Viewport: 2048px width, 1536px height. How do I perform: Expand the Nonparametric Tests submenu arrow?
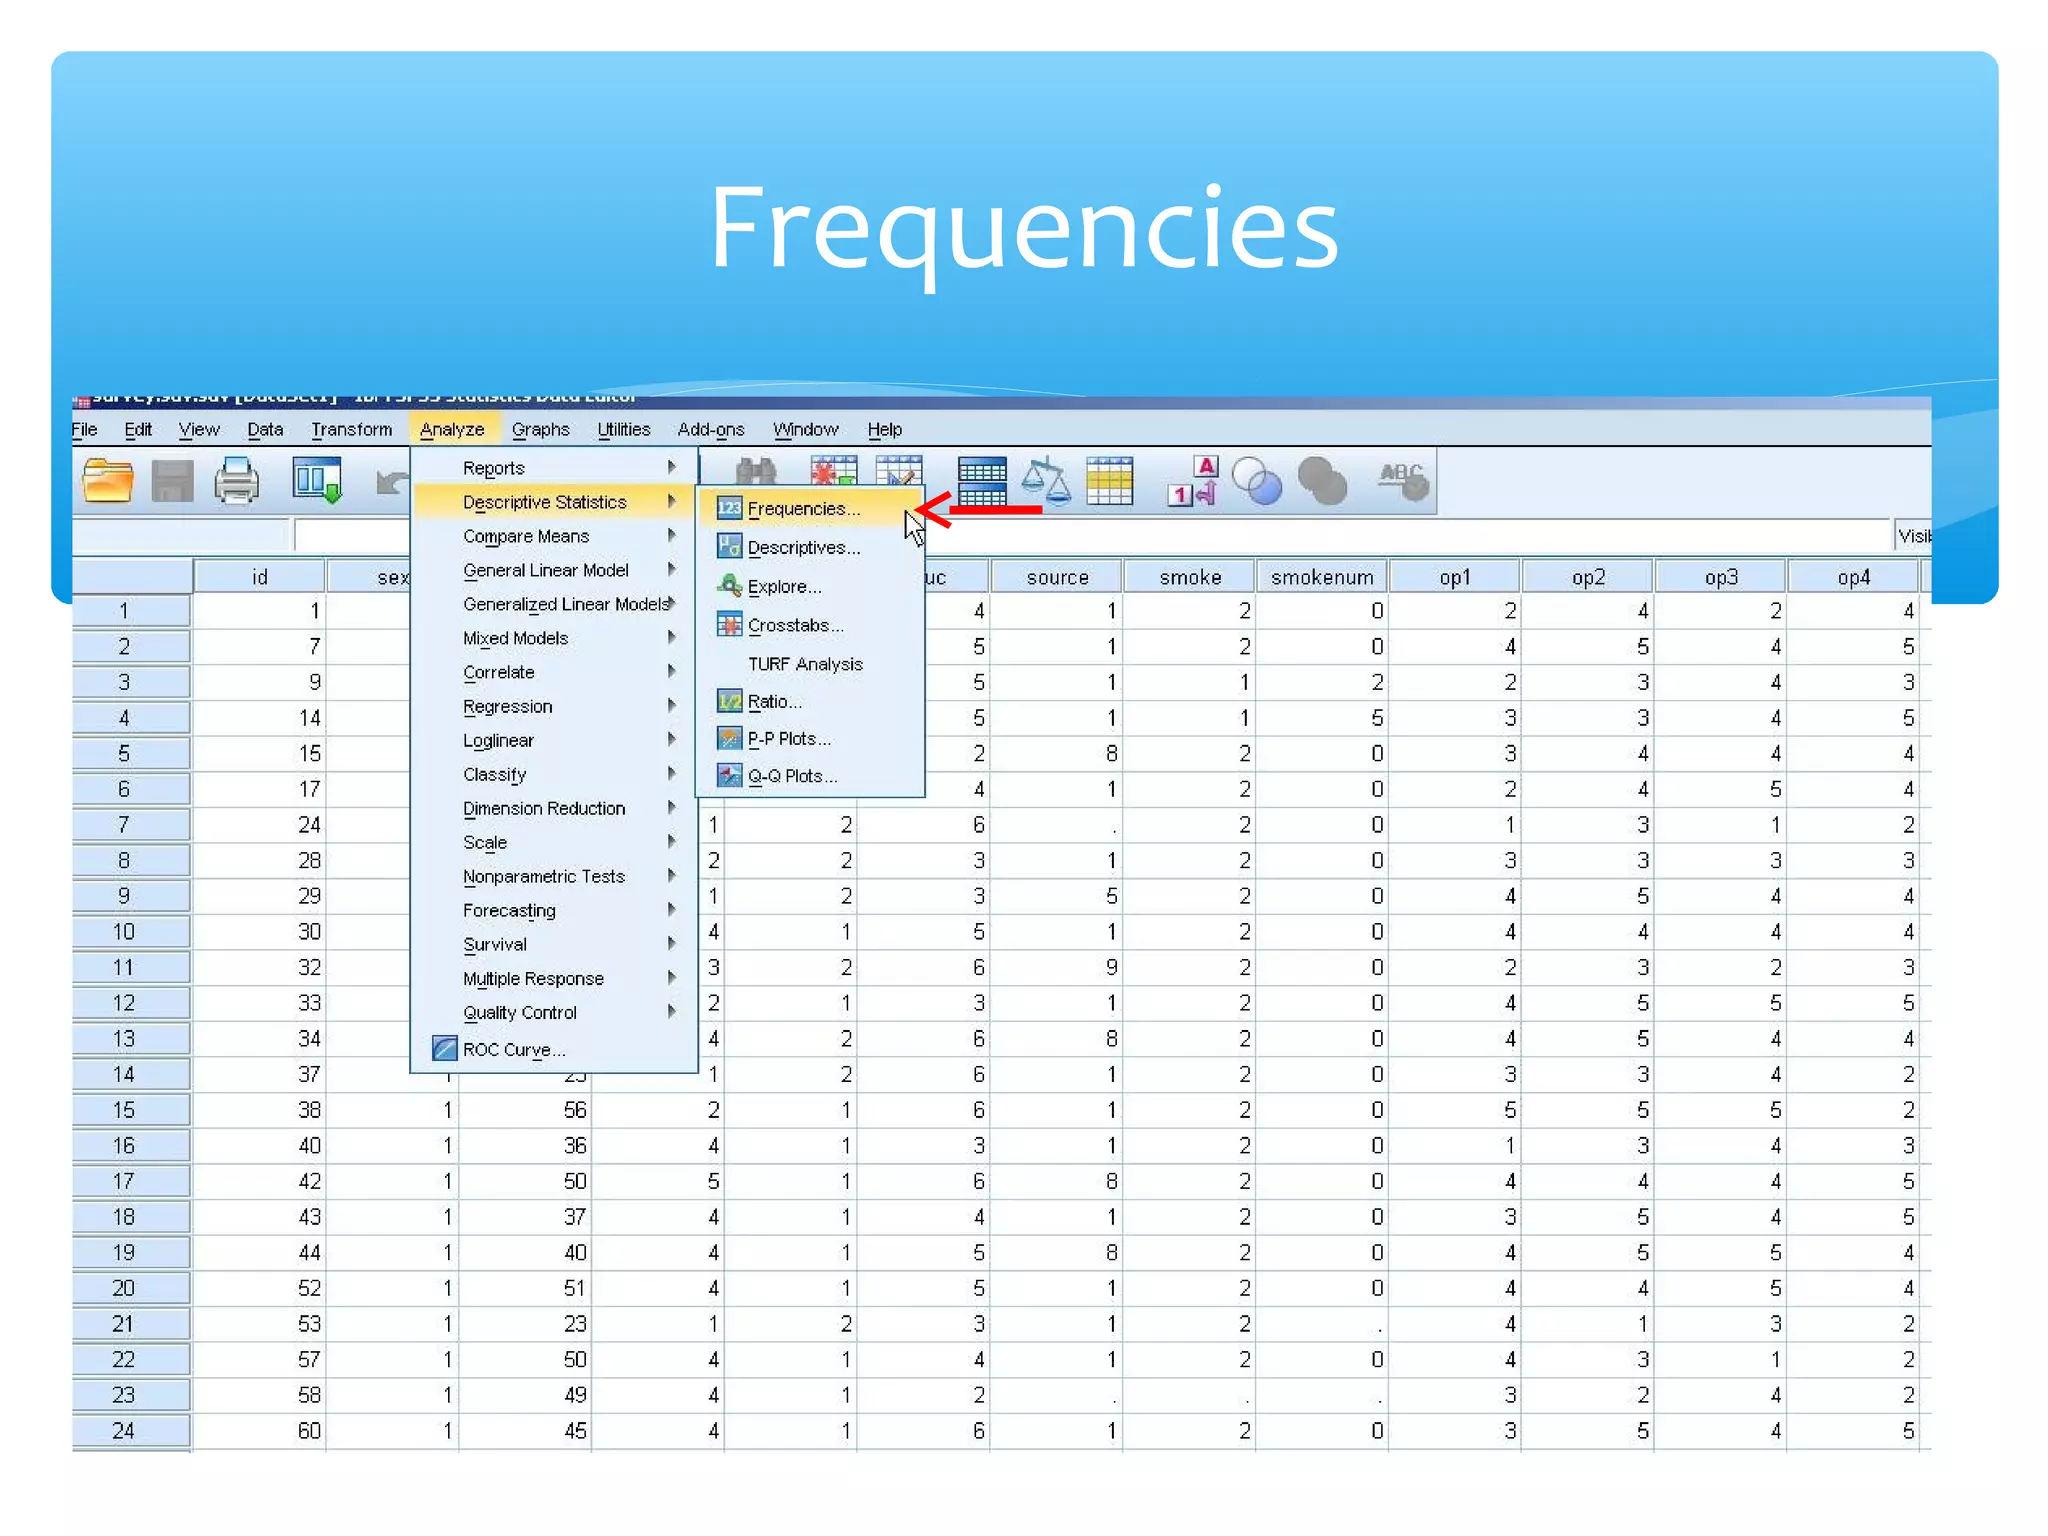point(672,875)
